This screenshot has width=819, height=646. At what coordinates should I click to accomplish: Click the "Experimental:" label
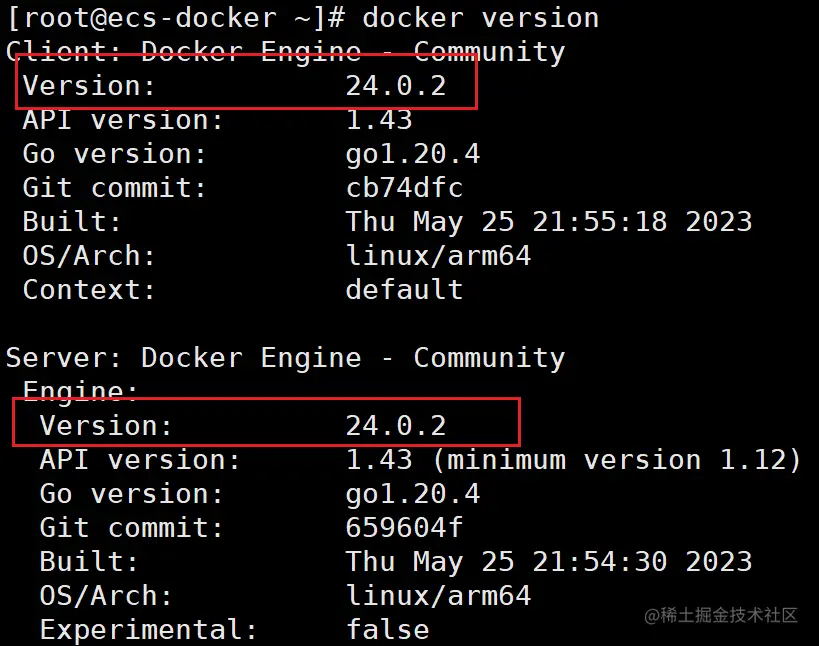point(148,630)
